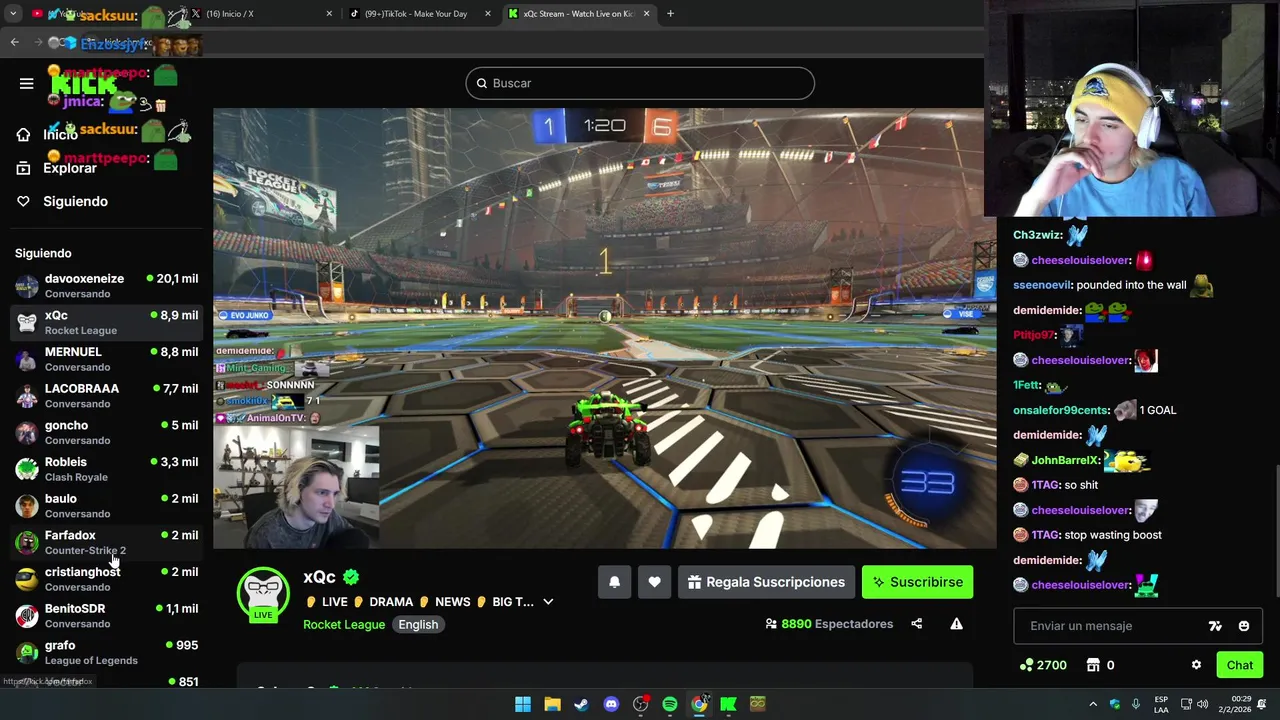This screenshot has width=1280, height=720.
Task: Send message with the Chat button
Action: pos(1239,665)
